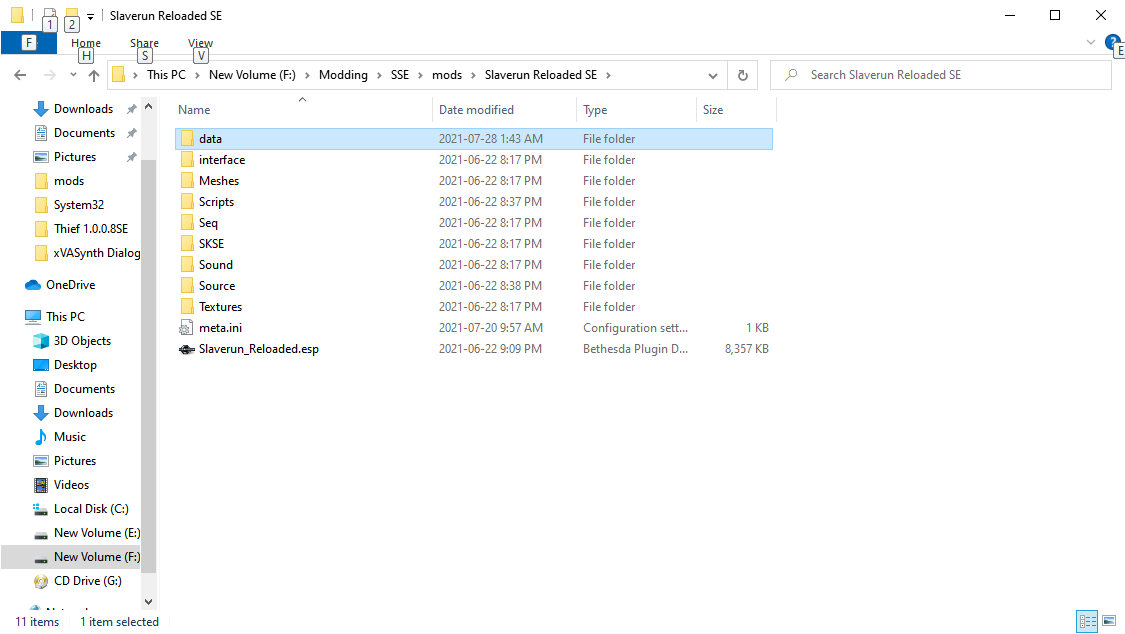Select the Slaverun_Reloaded.esp plugin icon
Screen dimensions: 1125x634
(x=187, y=349)
